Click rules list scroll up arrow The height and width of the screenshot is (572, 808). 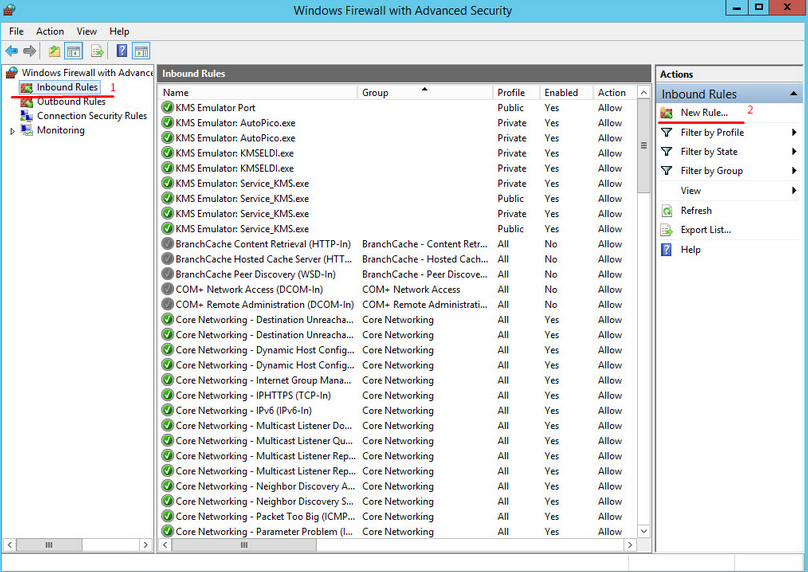coord(644,93)
